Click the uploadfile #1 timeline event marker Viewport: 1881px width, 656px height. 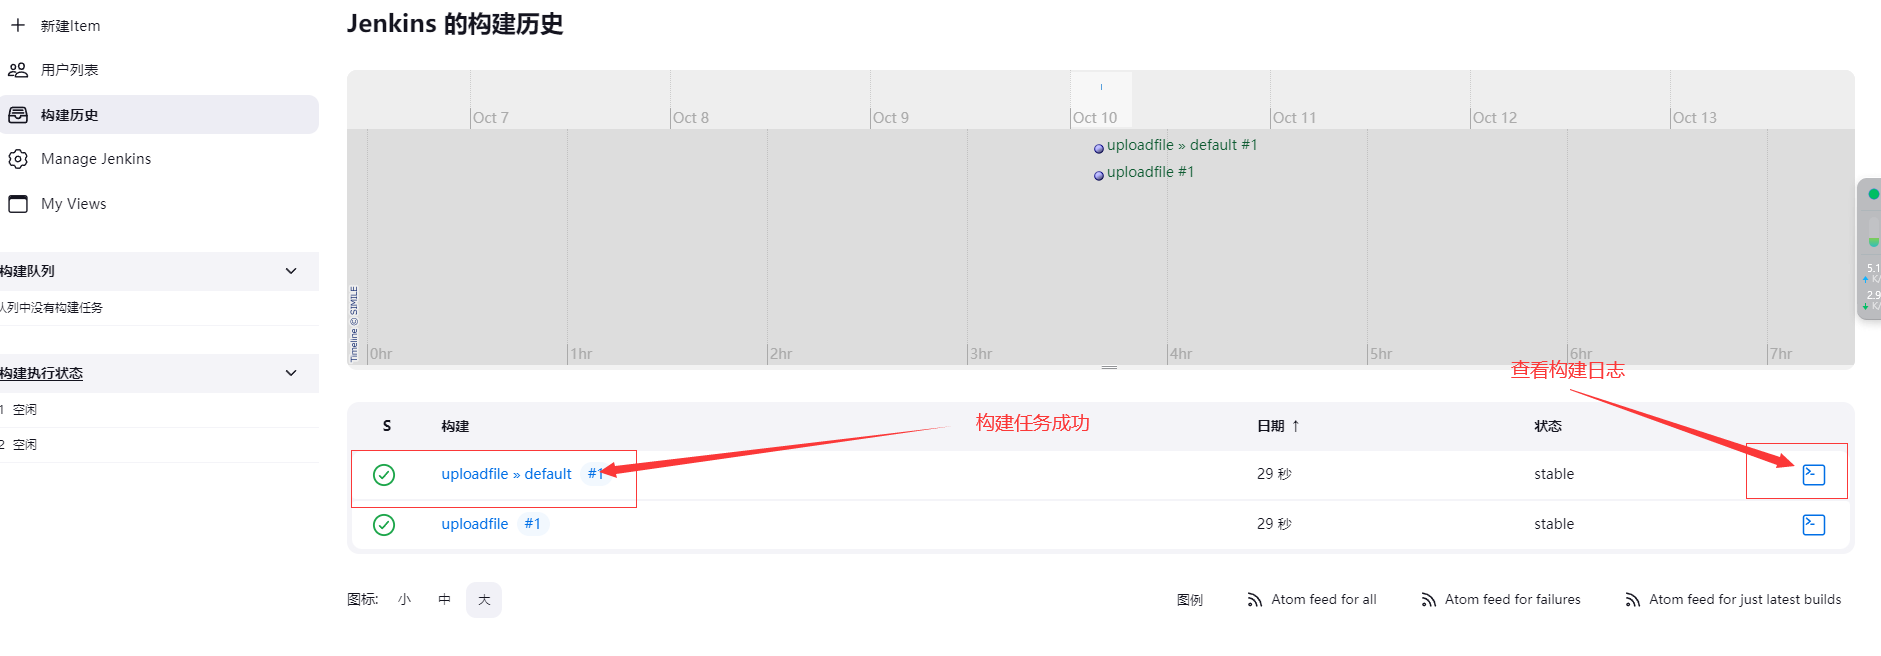(x=1099, y=175)
